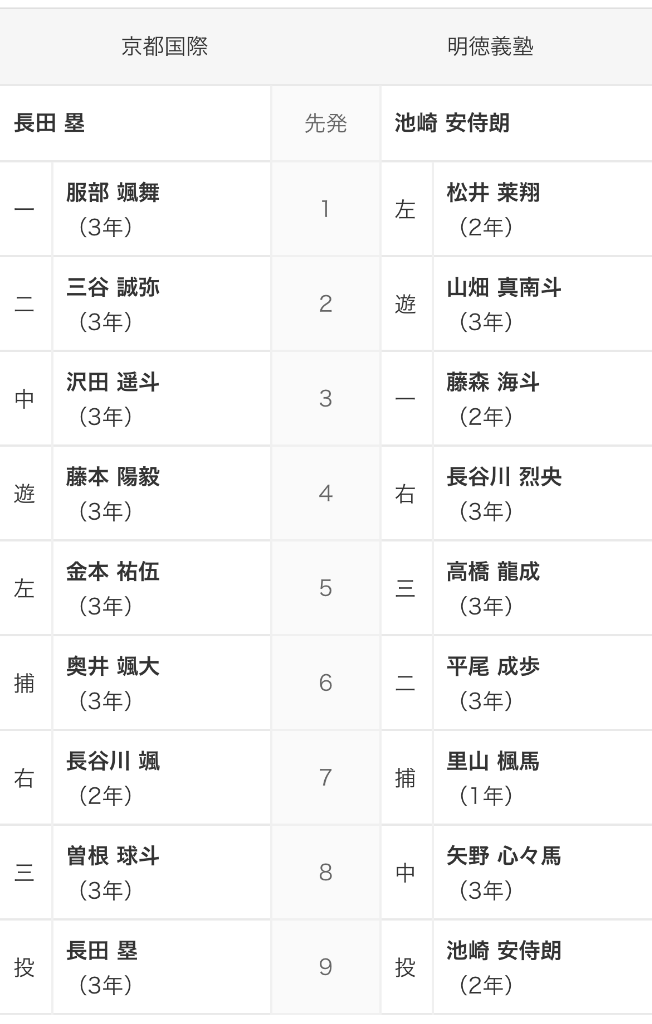Select the 京都国際 team header
Viewport: 652px width, 1024px height.
coord(165,46)
